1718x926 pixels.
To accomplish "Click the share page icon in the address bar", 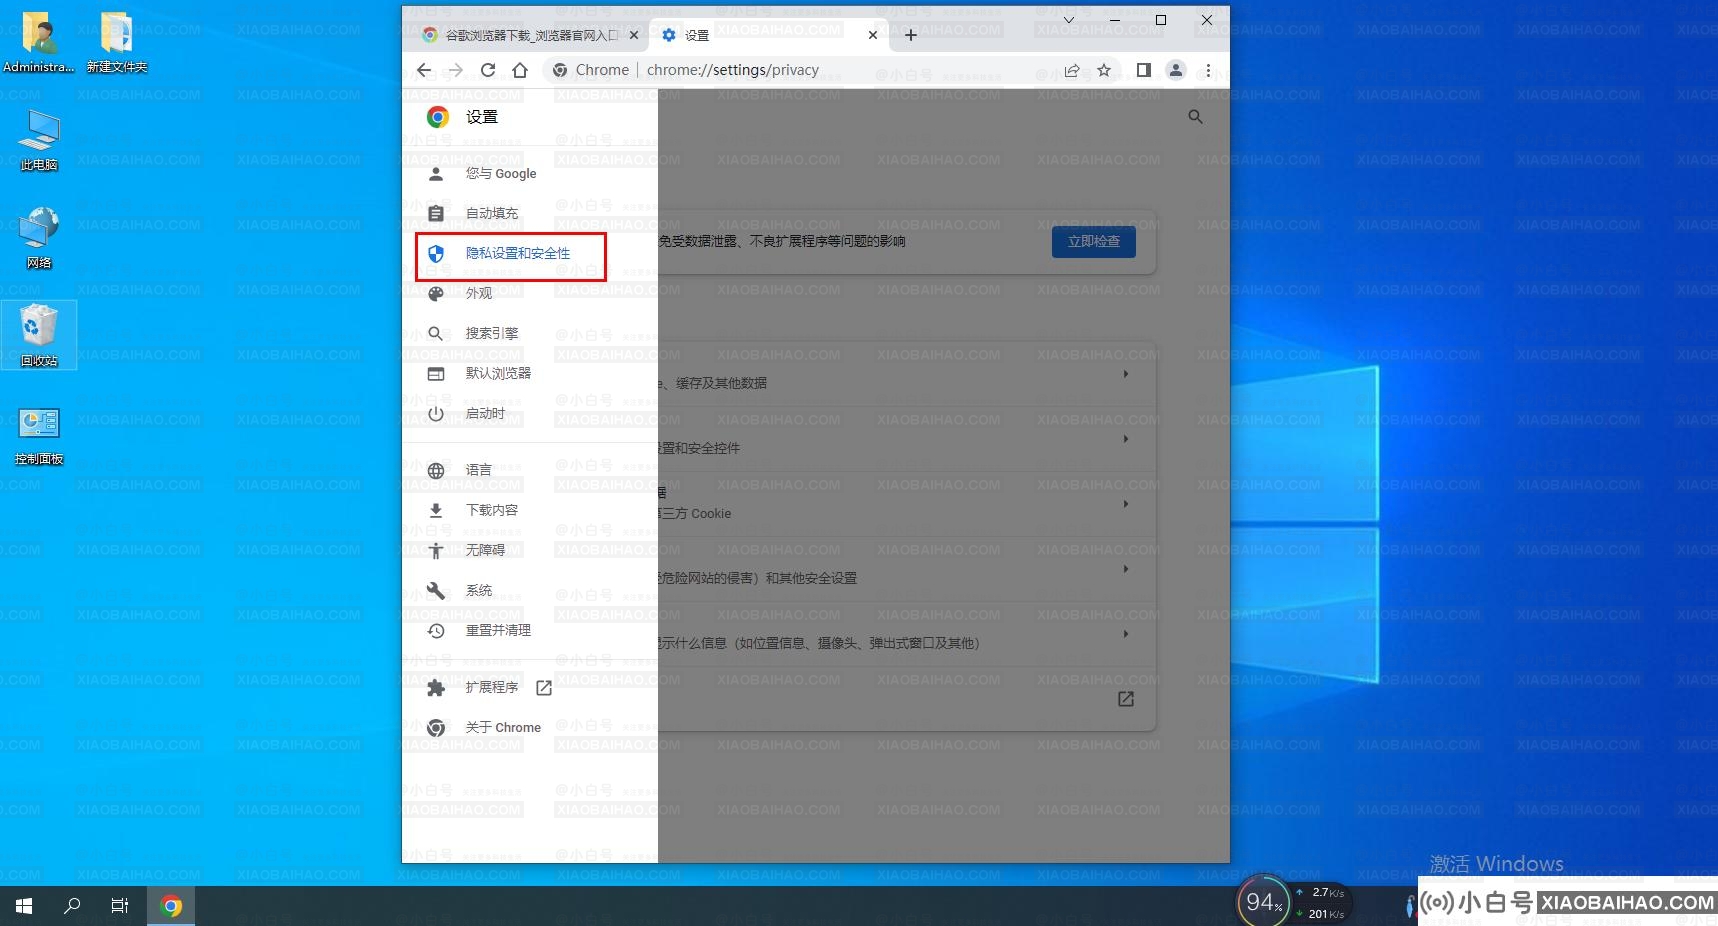I will coord(1072,70).
